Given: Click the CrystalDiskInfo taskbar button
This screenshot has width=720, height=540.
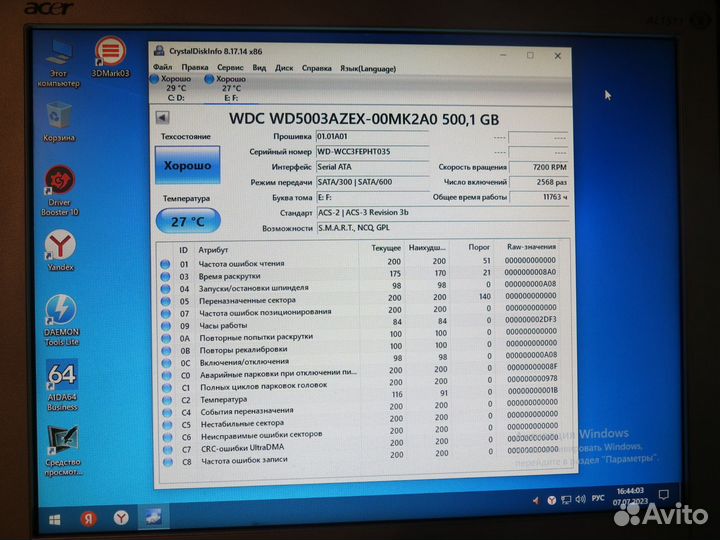Looking at the screenshot, I should [x=153, y=517].
